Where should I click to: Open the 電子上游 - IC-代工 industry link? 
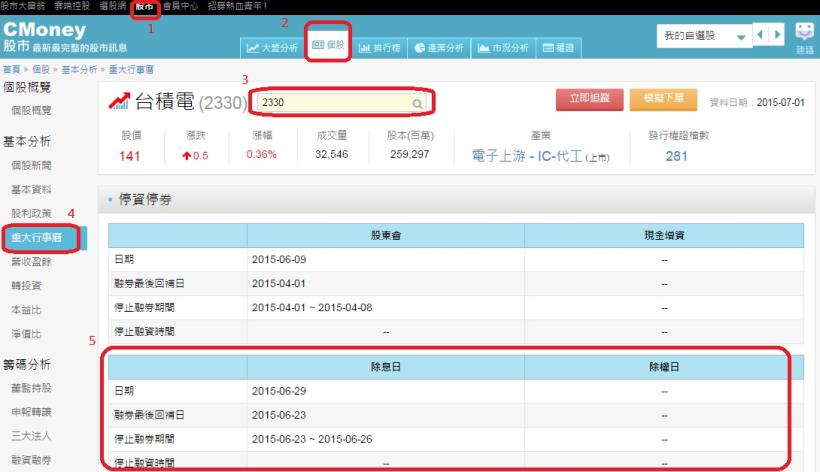pyautogui.click(x=527, y=156)
